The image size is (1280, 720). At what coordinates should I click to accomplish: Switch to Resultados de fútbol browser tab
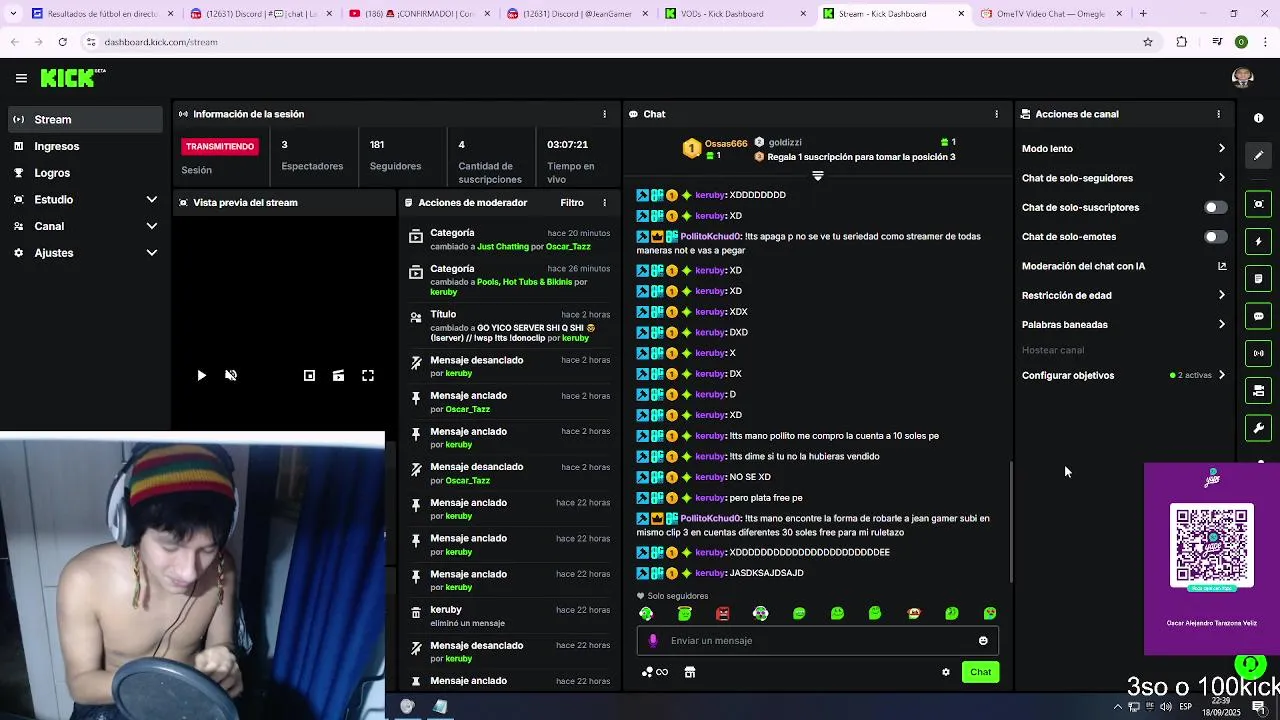100,14
